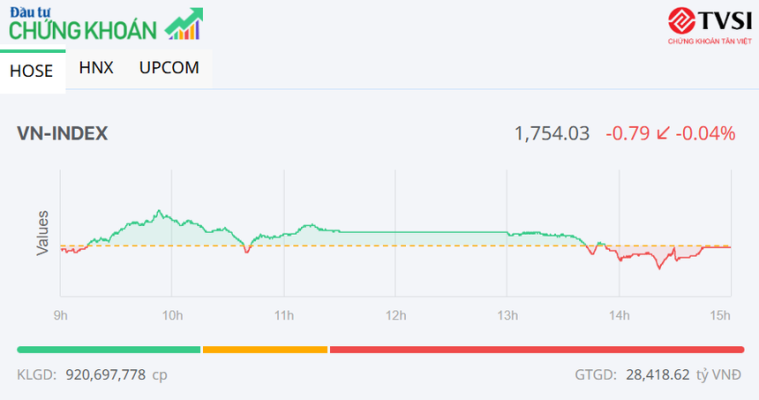The image size is (759, 400).
Task: Click the 12h label on time axis
Action: pos(396,316)
